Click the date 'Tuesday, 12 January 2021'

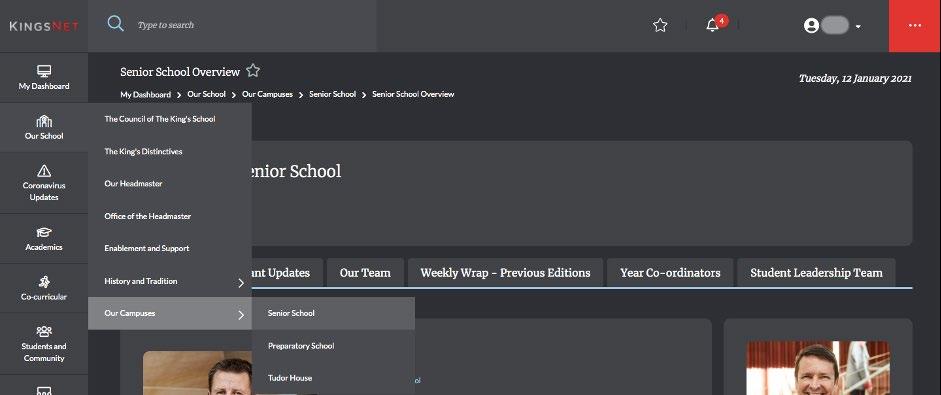855,79
